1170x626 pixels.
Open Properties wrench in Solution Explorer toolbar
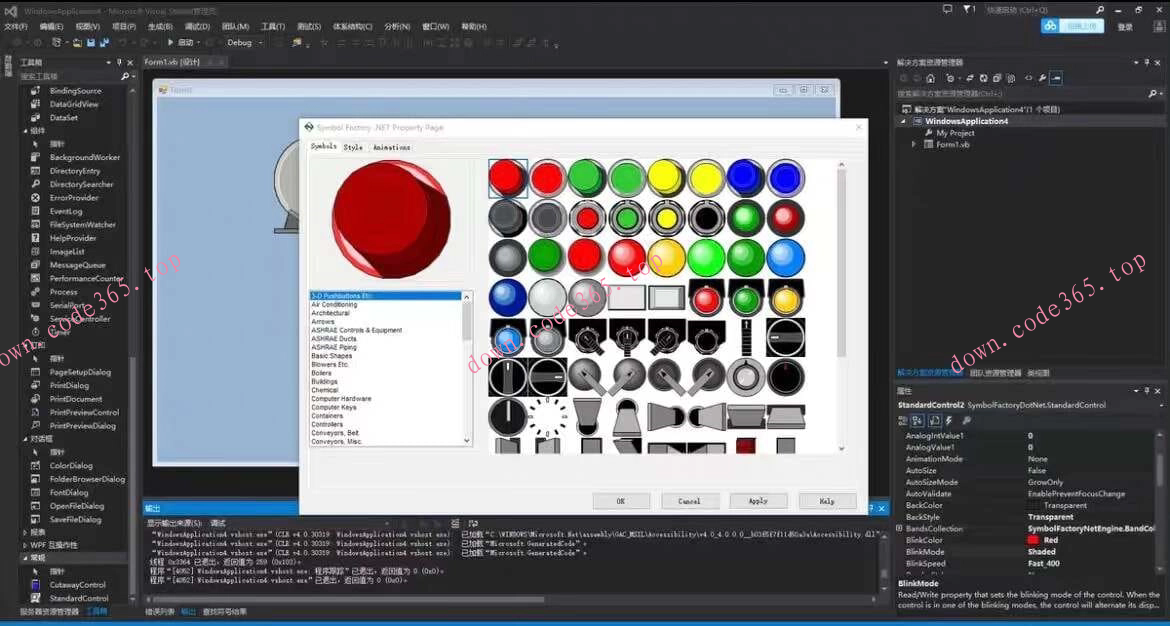(1042, 78)
